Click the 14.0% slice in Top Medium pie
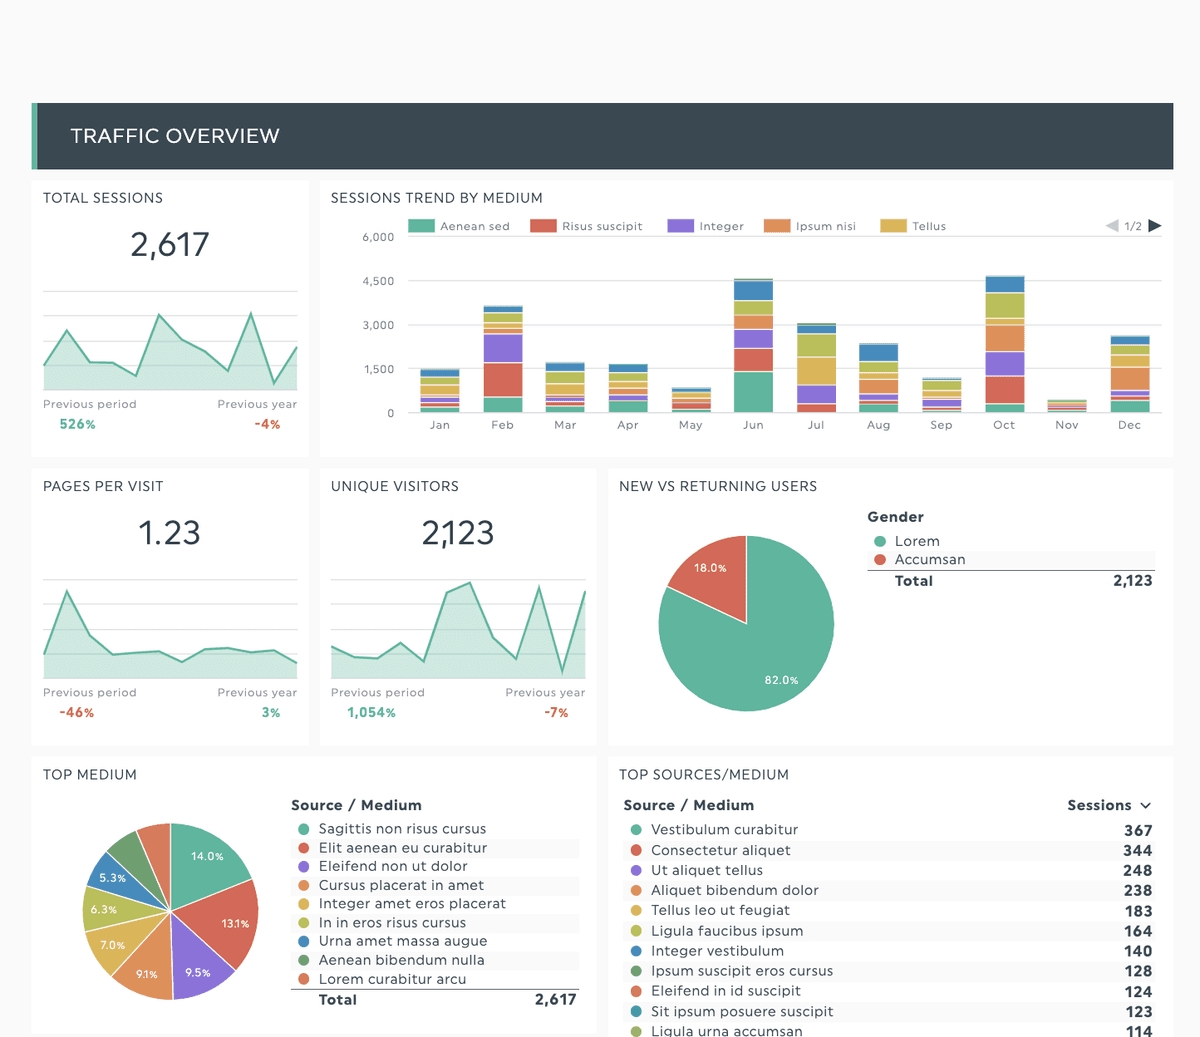Viewport: 1200px width, 1037px height. coord(205,860)
